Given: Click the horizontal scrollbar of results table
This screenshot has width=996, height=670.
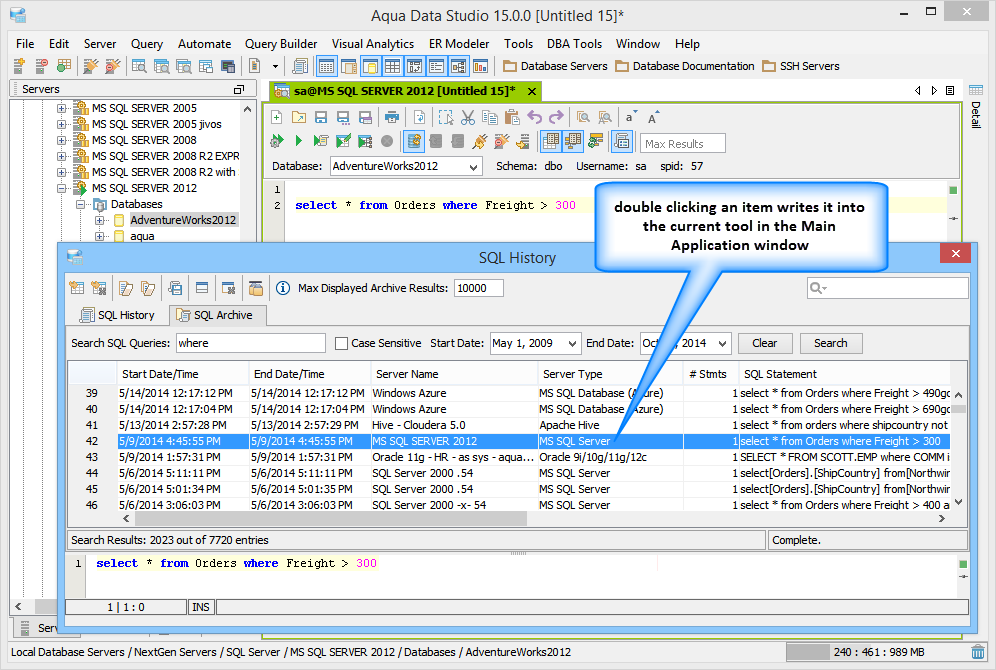Looking at the screenshot, I should pos(330,519).
